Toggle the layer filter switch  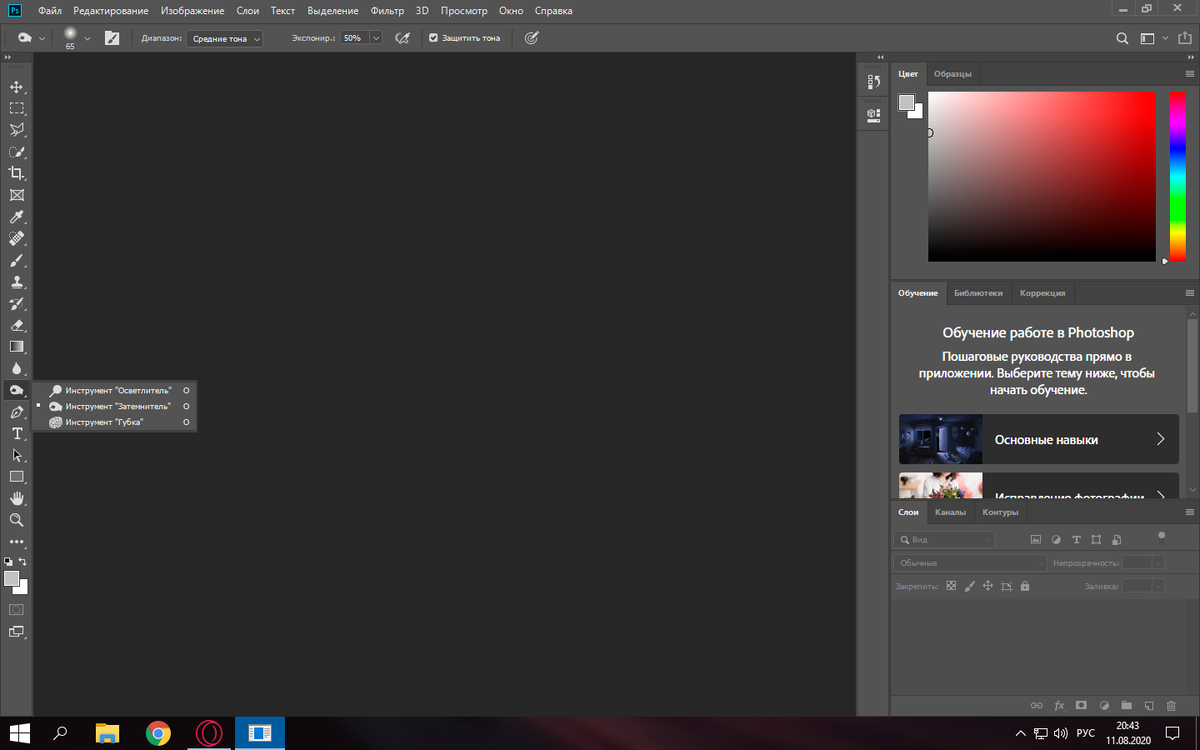point(1161,536)
